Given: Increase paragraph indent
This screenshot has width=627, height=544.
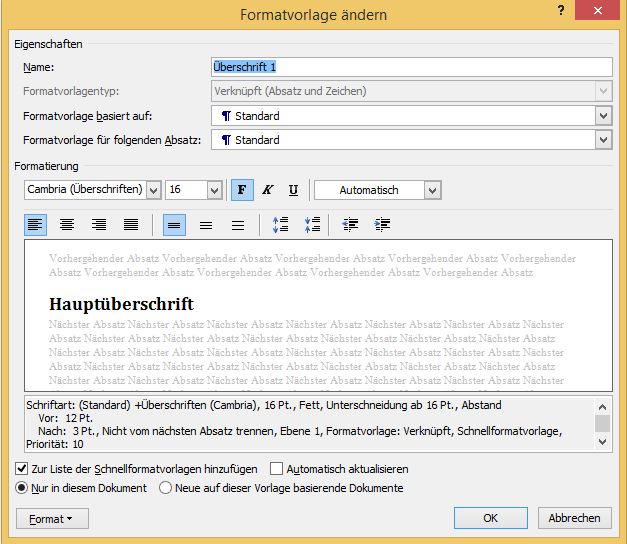Looking at the screenshot, I should click(382, 225).
